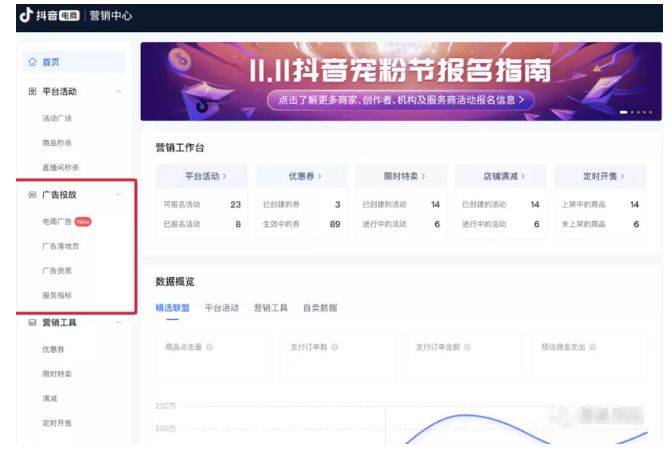Open 直播间秒杀 in the sidebar
The height and width of the screenshot is (467, 672).
click(x=60, y=167)
